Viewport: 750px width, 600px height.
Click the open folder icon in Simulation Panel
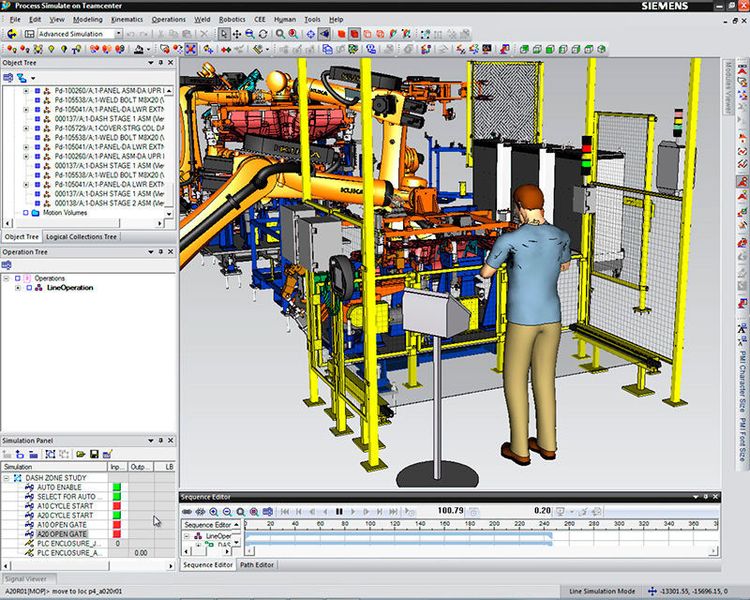tap(81, 454)
